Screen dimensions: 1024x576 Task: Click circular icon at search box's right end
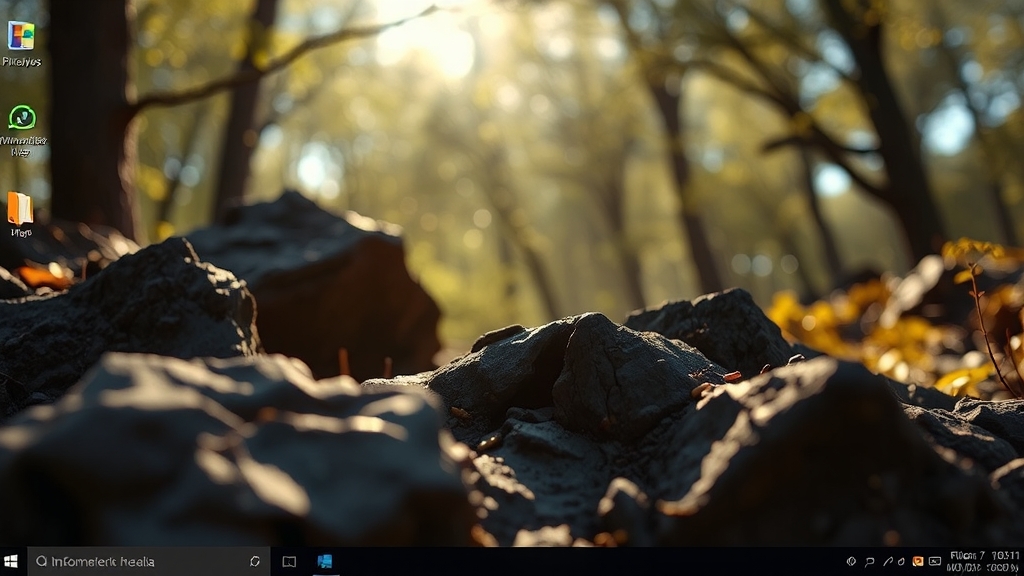[x=255, y=561]
